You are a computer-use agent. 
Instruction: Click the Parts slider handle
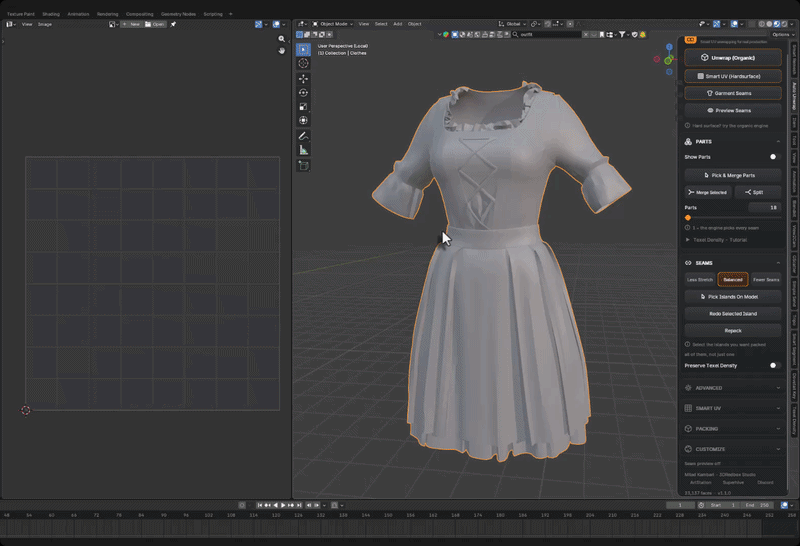[688, 218]
